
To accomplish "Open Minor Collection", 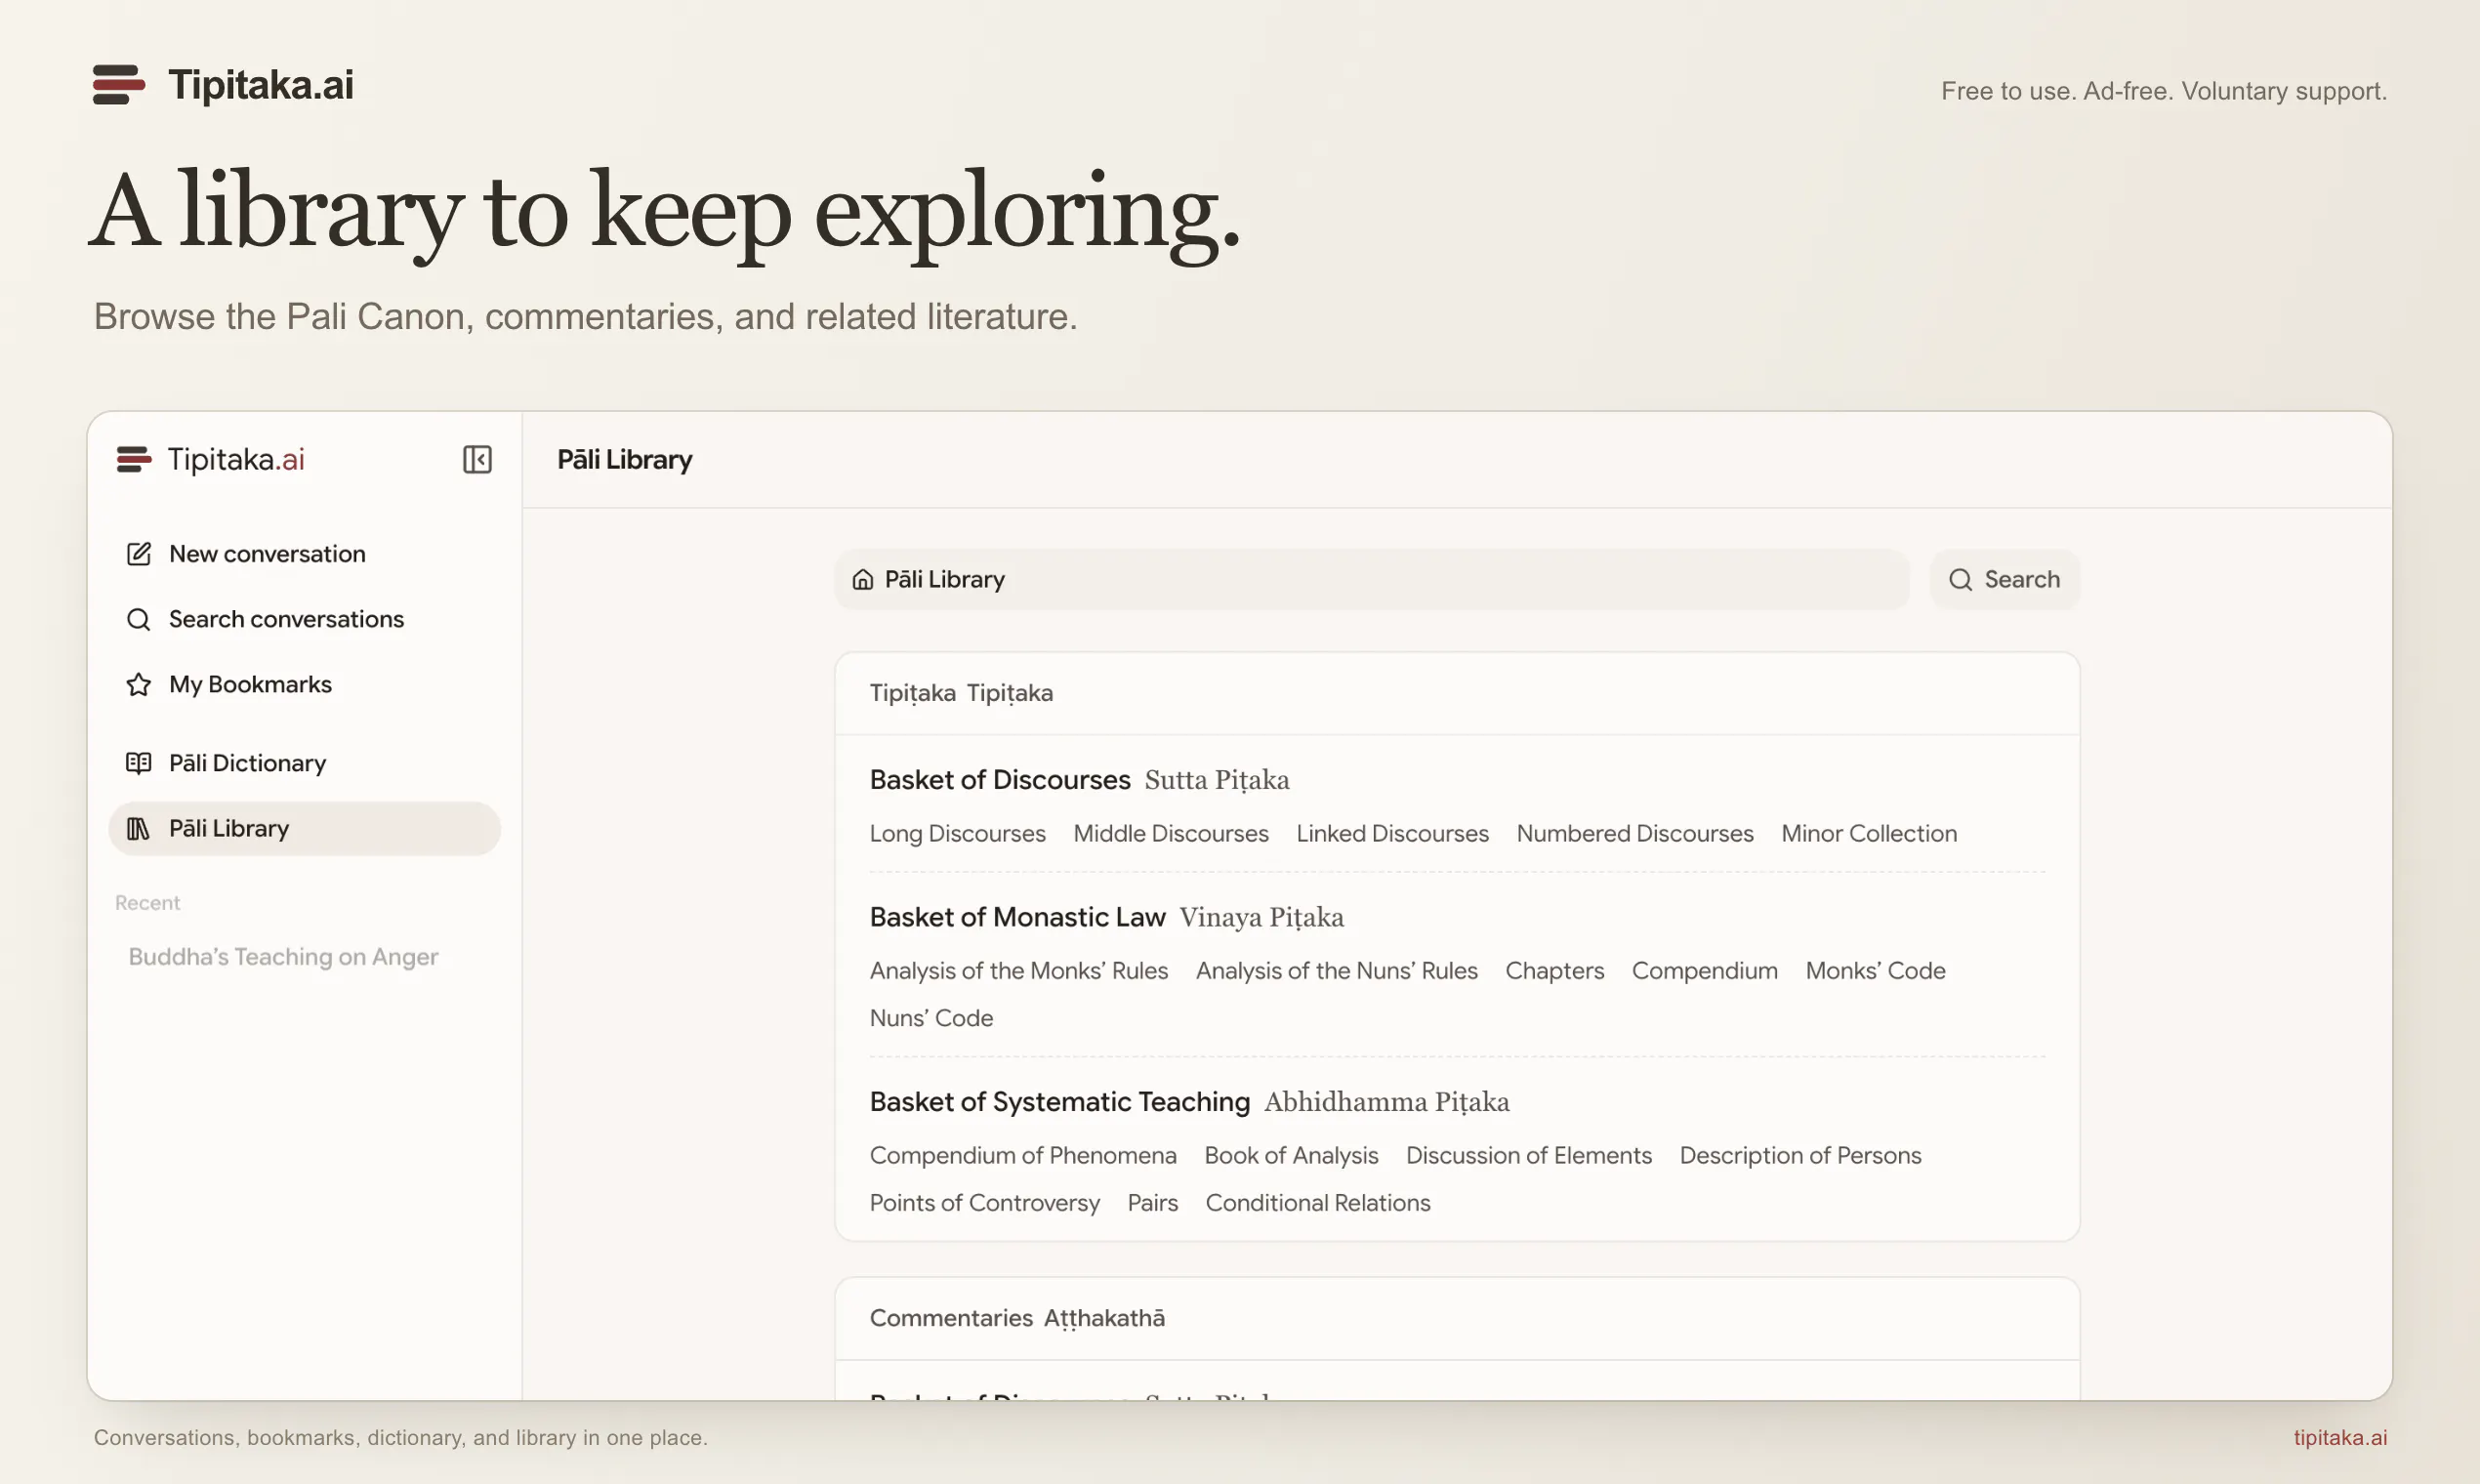I will coord(1868,833).
